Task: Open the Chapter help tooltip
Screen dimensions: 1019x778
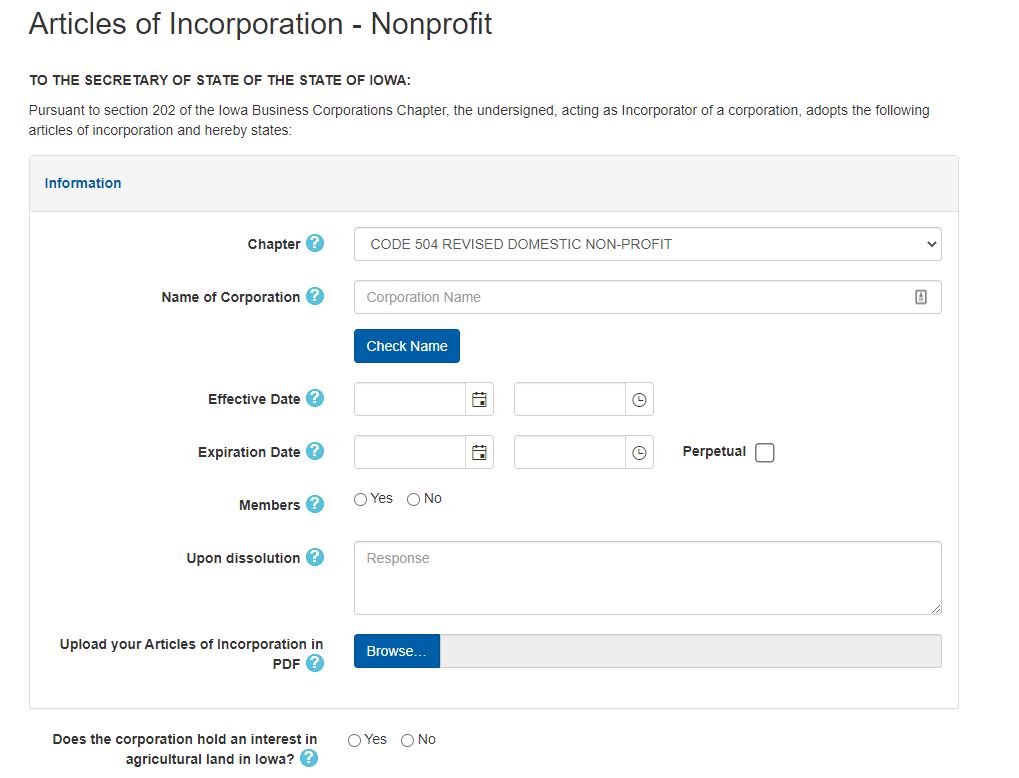Action: pyautogui.click(x=315, y=243)
